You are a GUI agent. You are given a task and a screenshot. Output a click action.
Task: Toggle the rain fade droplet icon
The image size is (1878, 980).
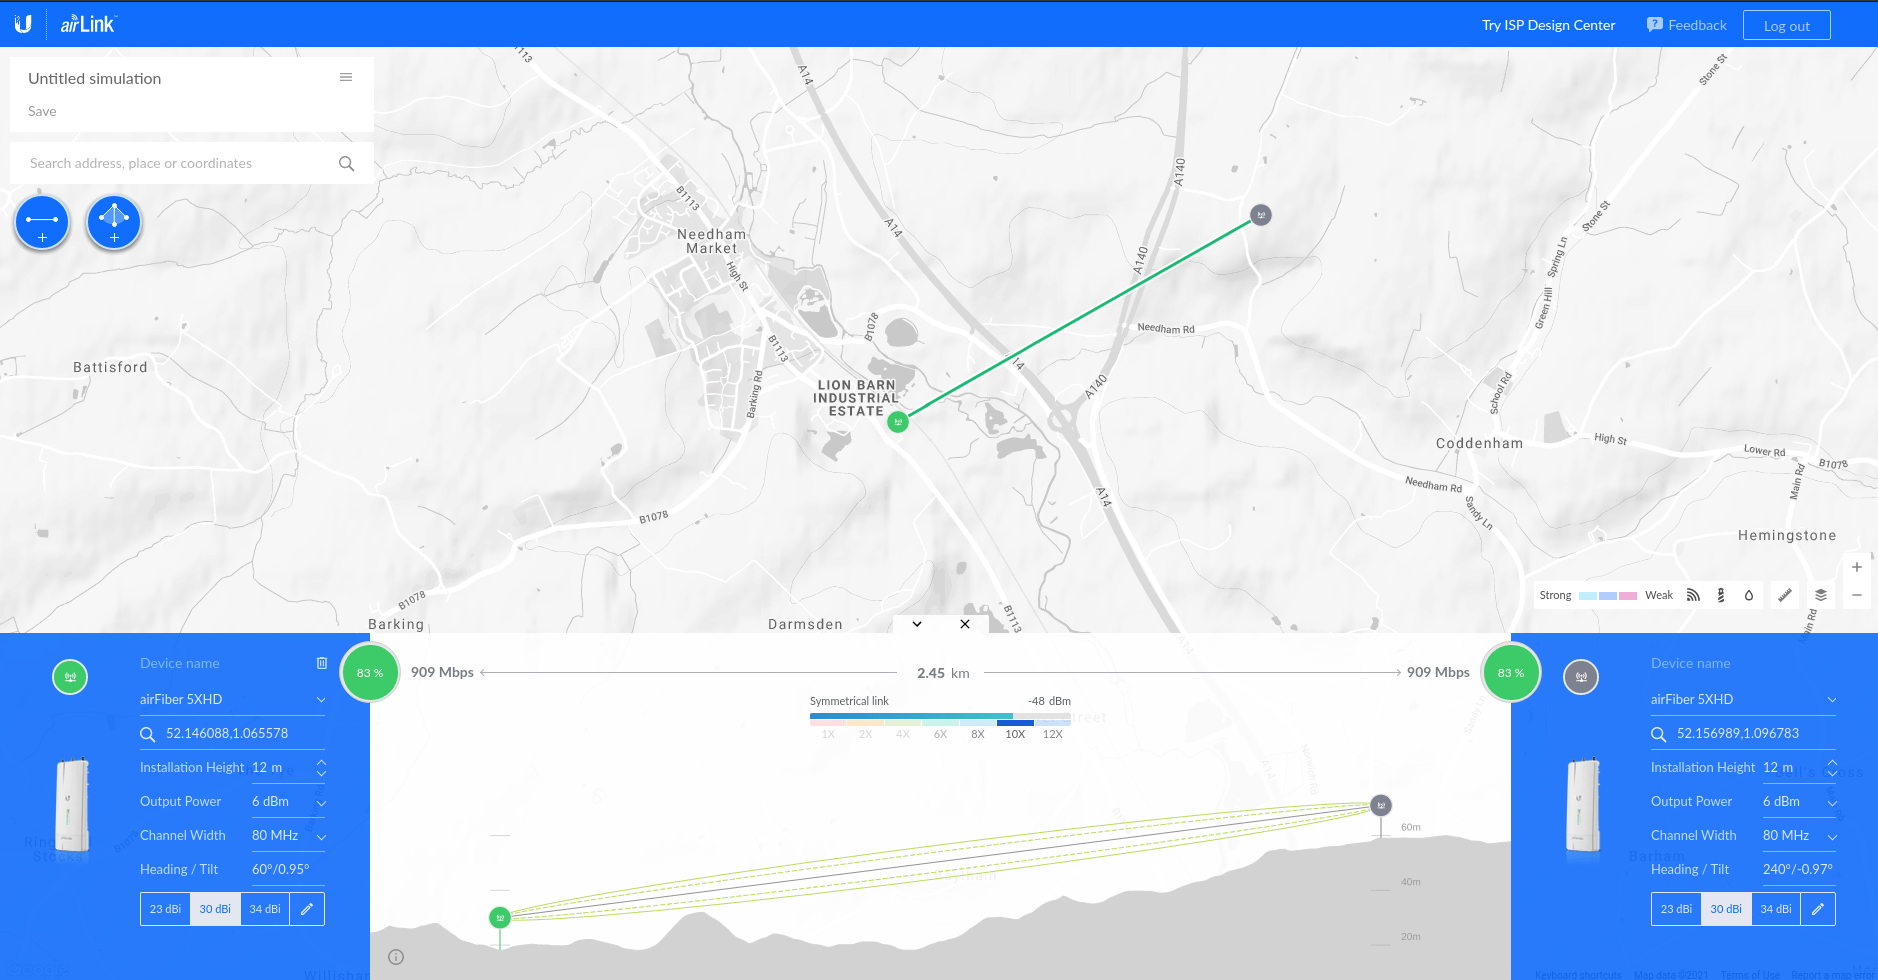(1749, 595)
